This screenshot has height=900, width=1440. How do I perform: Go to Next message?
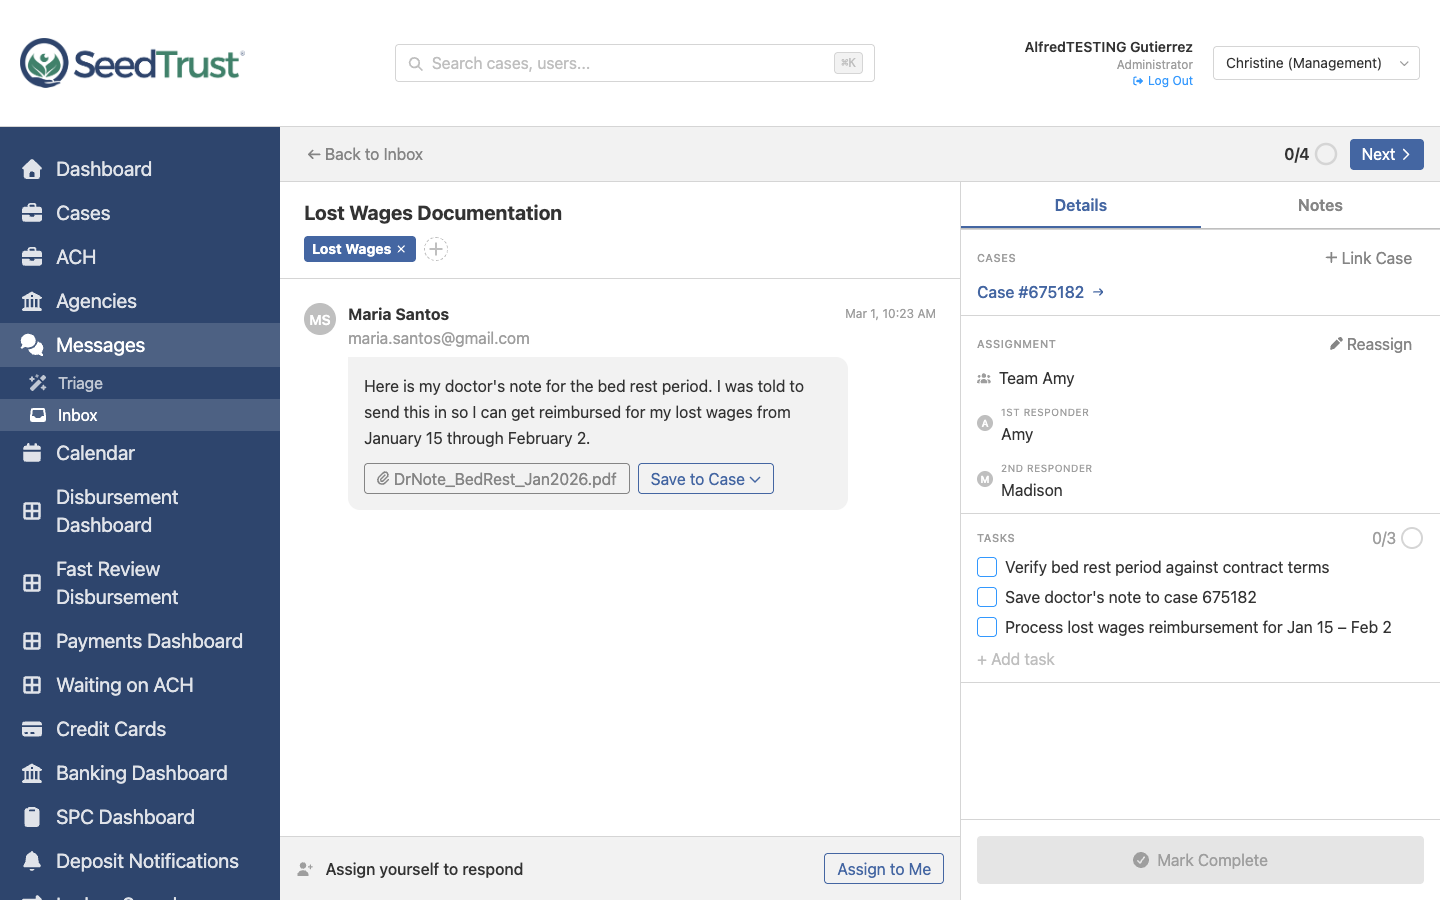click(x=1386, y=154)
